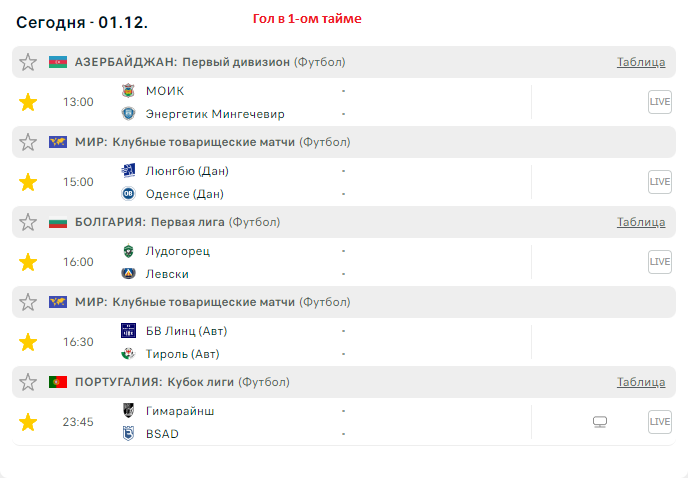Click the TV broadcast icon for Гимарайнш–BSAD

(x=599, y=422)
